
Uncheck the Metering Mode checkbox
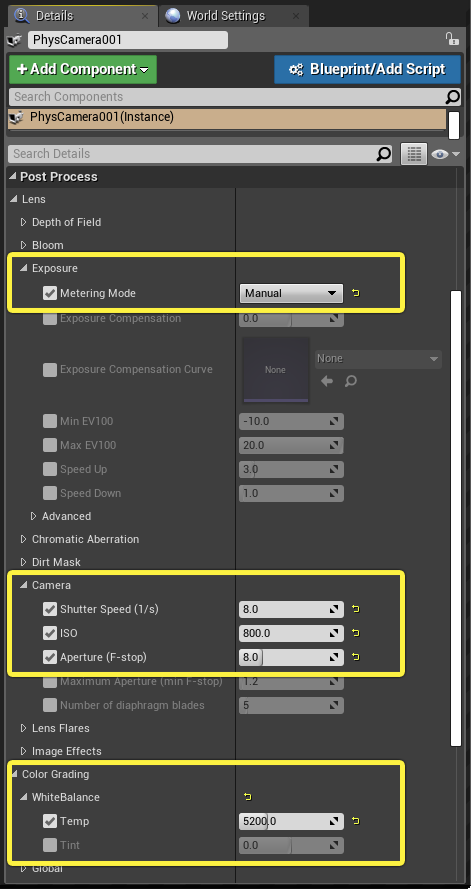50,293
